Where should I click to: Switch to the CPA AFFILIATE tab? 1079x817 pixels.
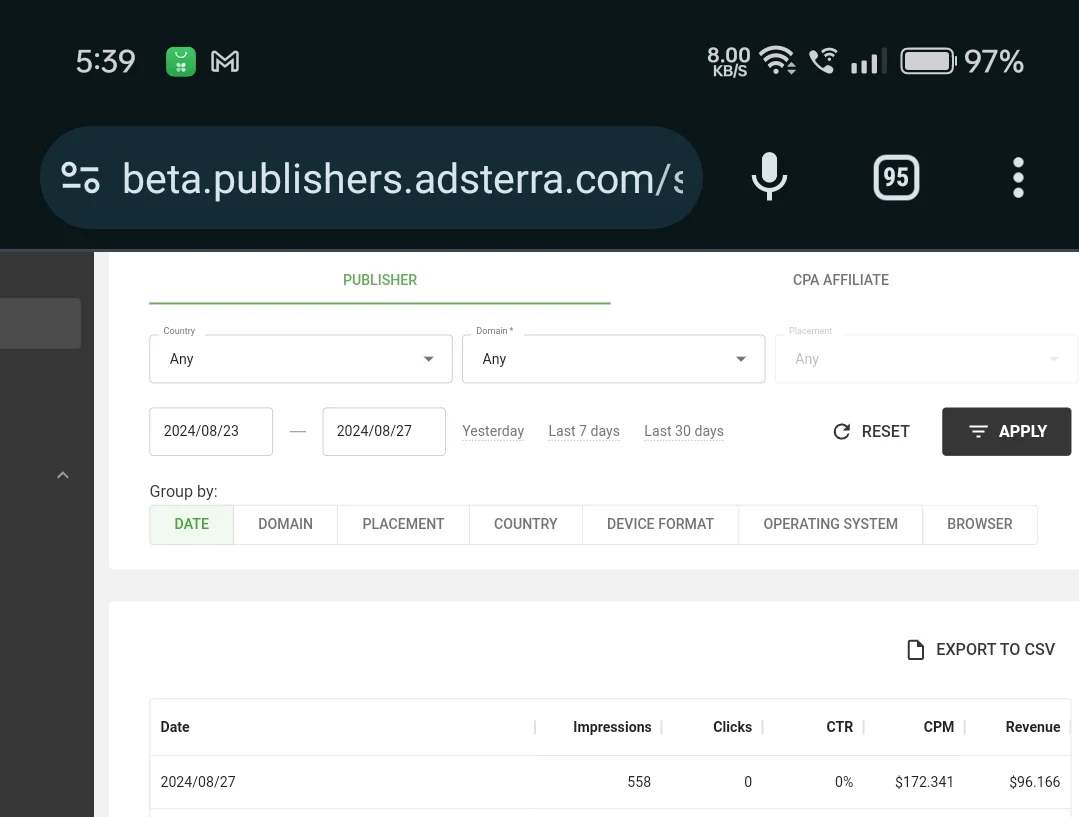[x=841, y=280]
